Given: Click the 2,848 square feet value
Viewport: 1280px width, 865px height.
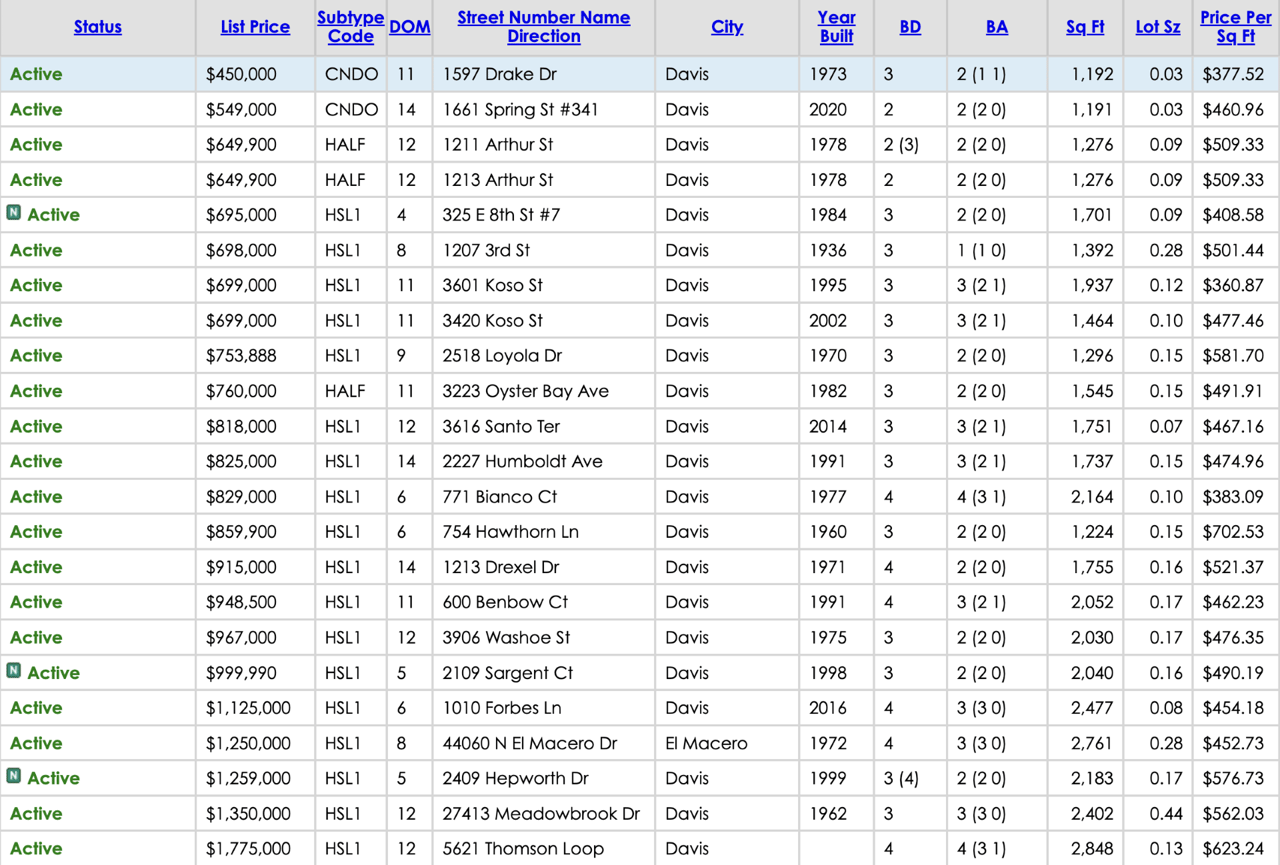Looking at the screenshot, I should (1092, 849).
